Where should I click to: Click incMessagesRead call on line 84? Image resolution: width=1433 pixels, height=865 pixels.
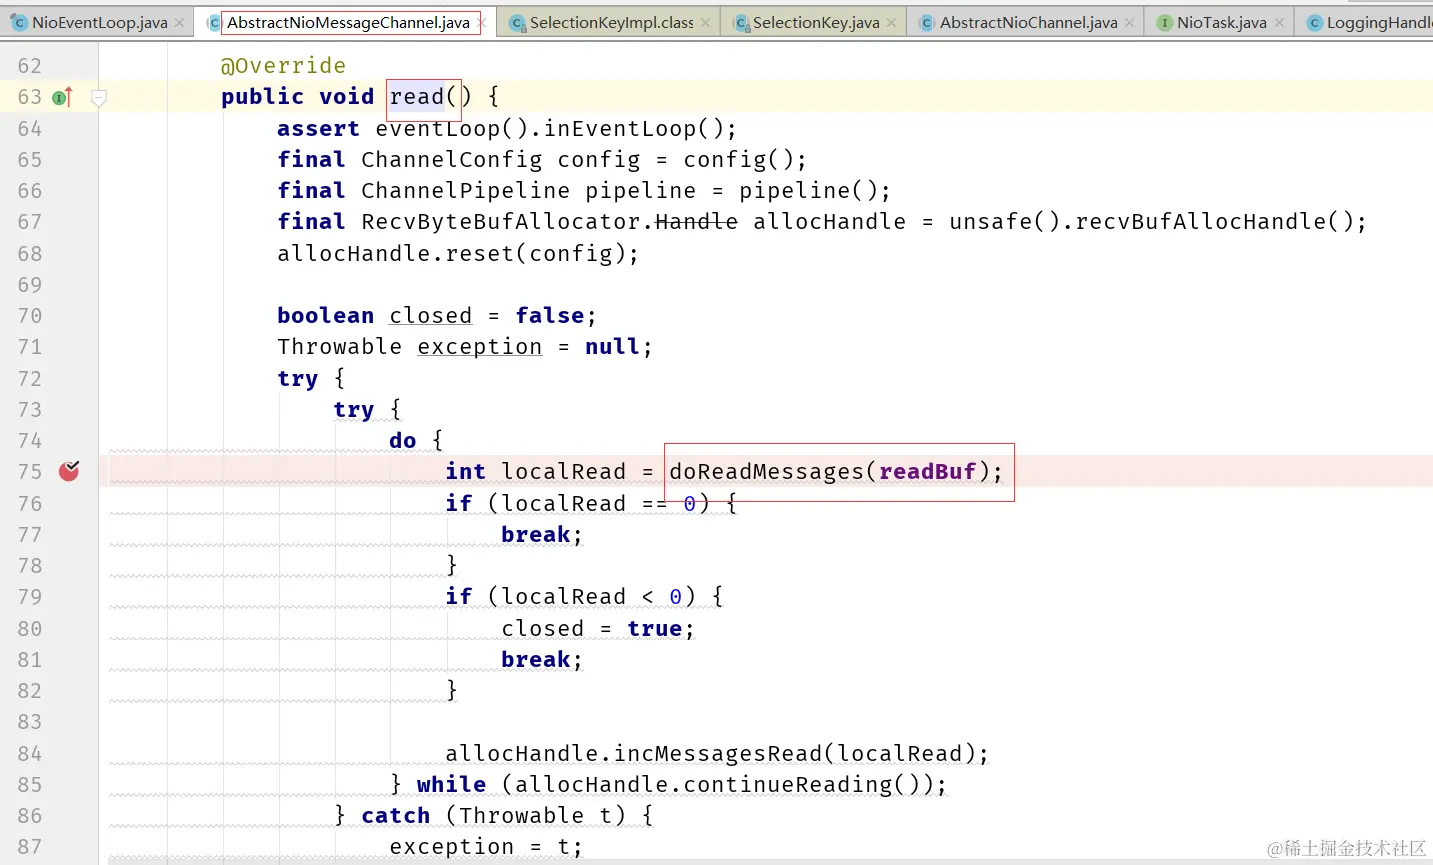point(717,754)
